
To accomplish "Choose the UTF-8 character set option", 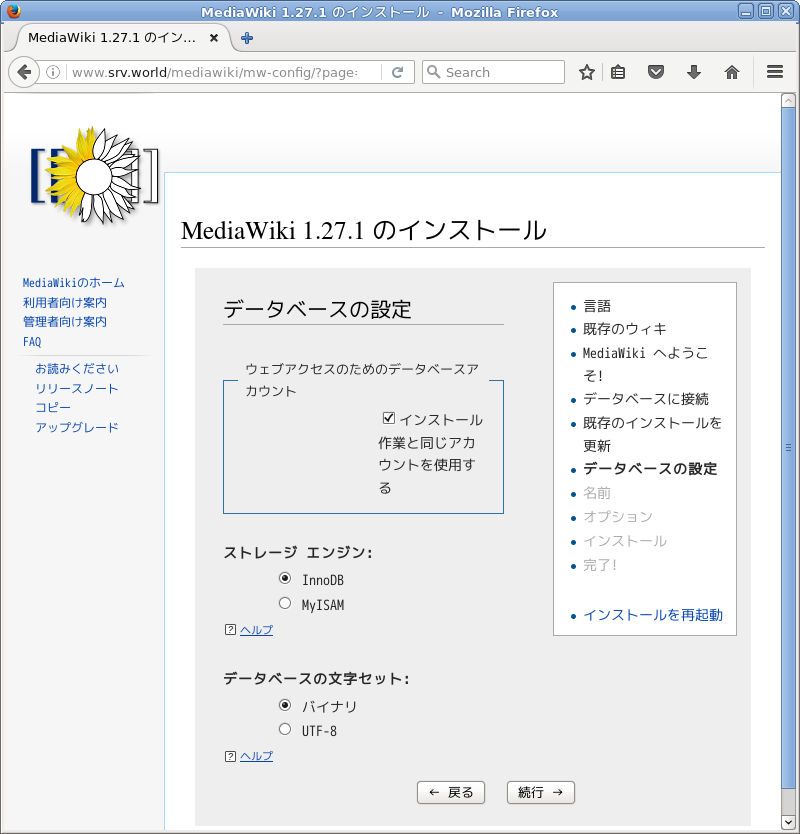I will (285, 729).
